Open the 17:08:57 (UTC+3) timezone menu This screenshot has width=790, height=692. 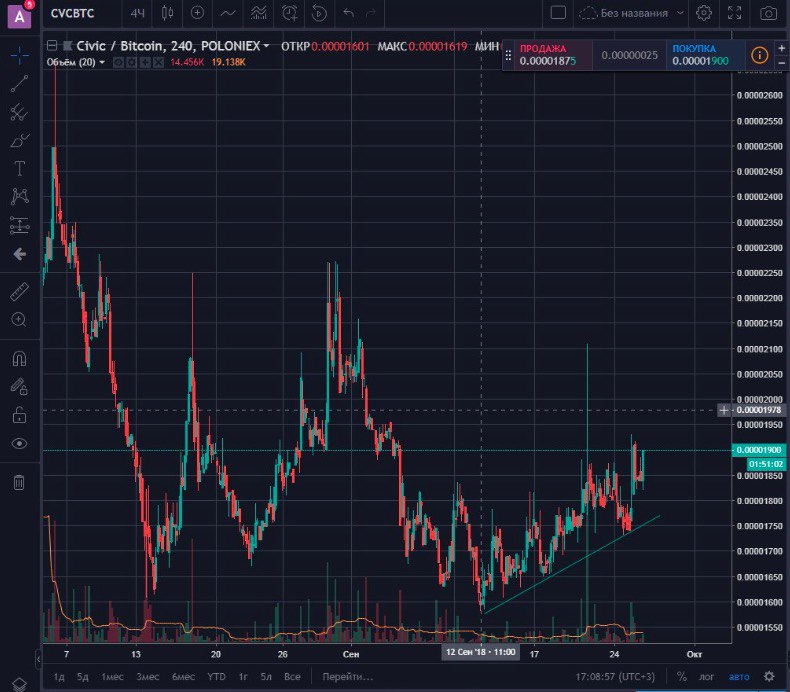pyautogui.click(x=615, y=676)
